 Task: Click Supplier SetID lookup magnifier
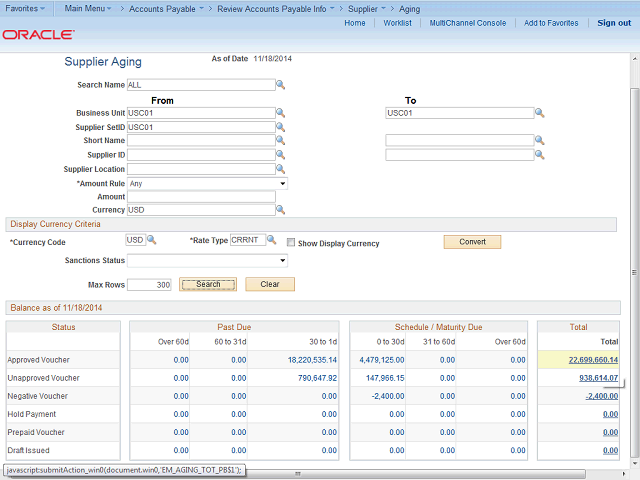click(281, 127)
